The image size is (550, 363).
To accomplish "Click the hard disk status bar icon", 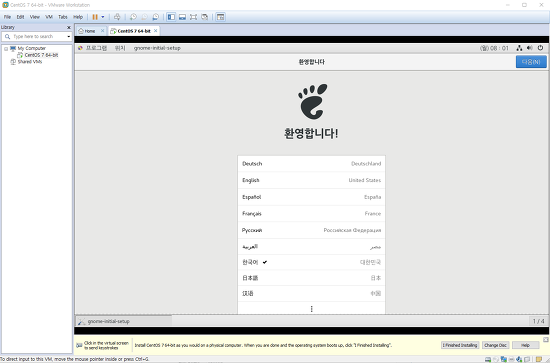I will [x=488, y=359].
